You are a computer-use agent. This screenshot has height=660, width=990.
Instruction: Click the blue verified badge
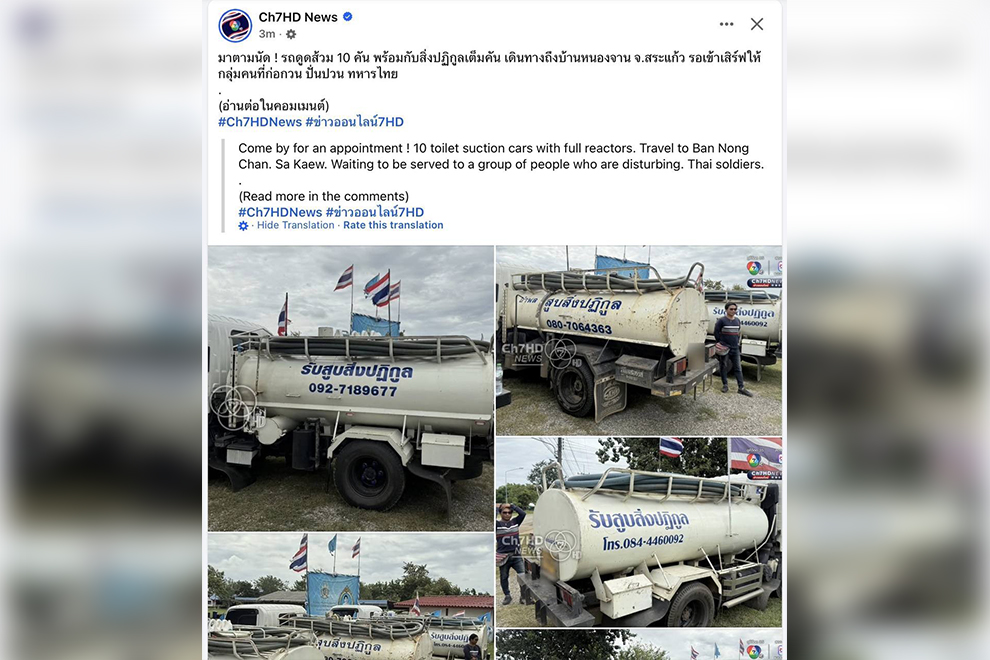[x=347, y=17]
